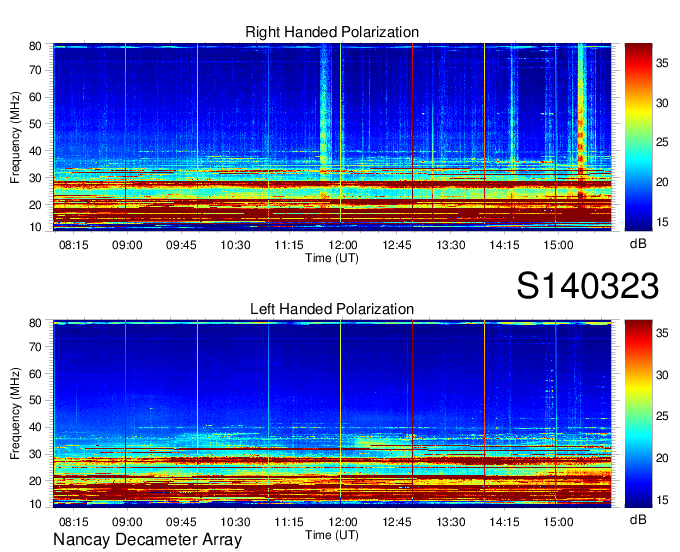680x552 pixels.
Task: Click 80 MHz tick on Right Handed frequency axis
Action: click(x=35, y=46)
